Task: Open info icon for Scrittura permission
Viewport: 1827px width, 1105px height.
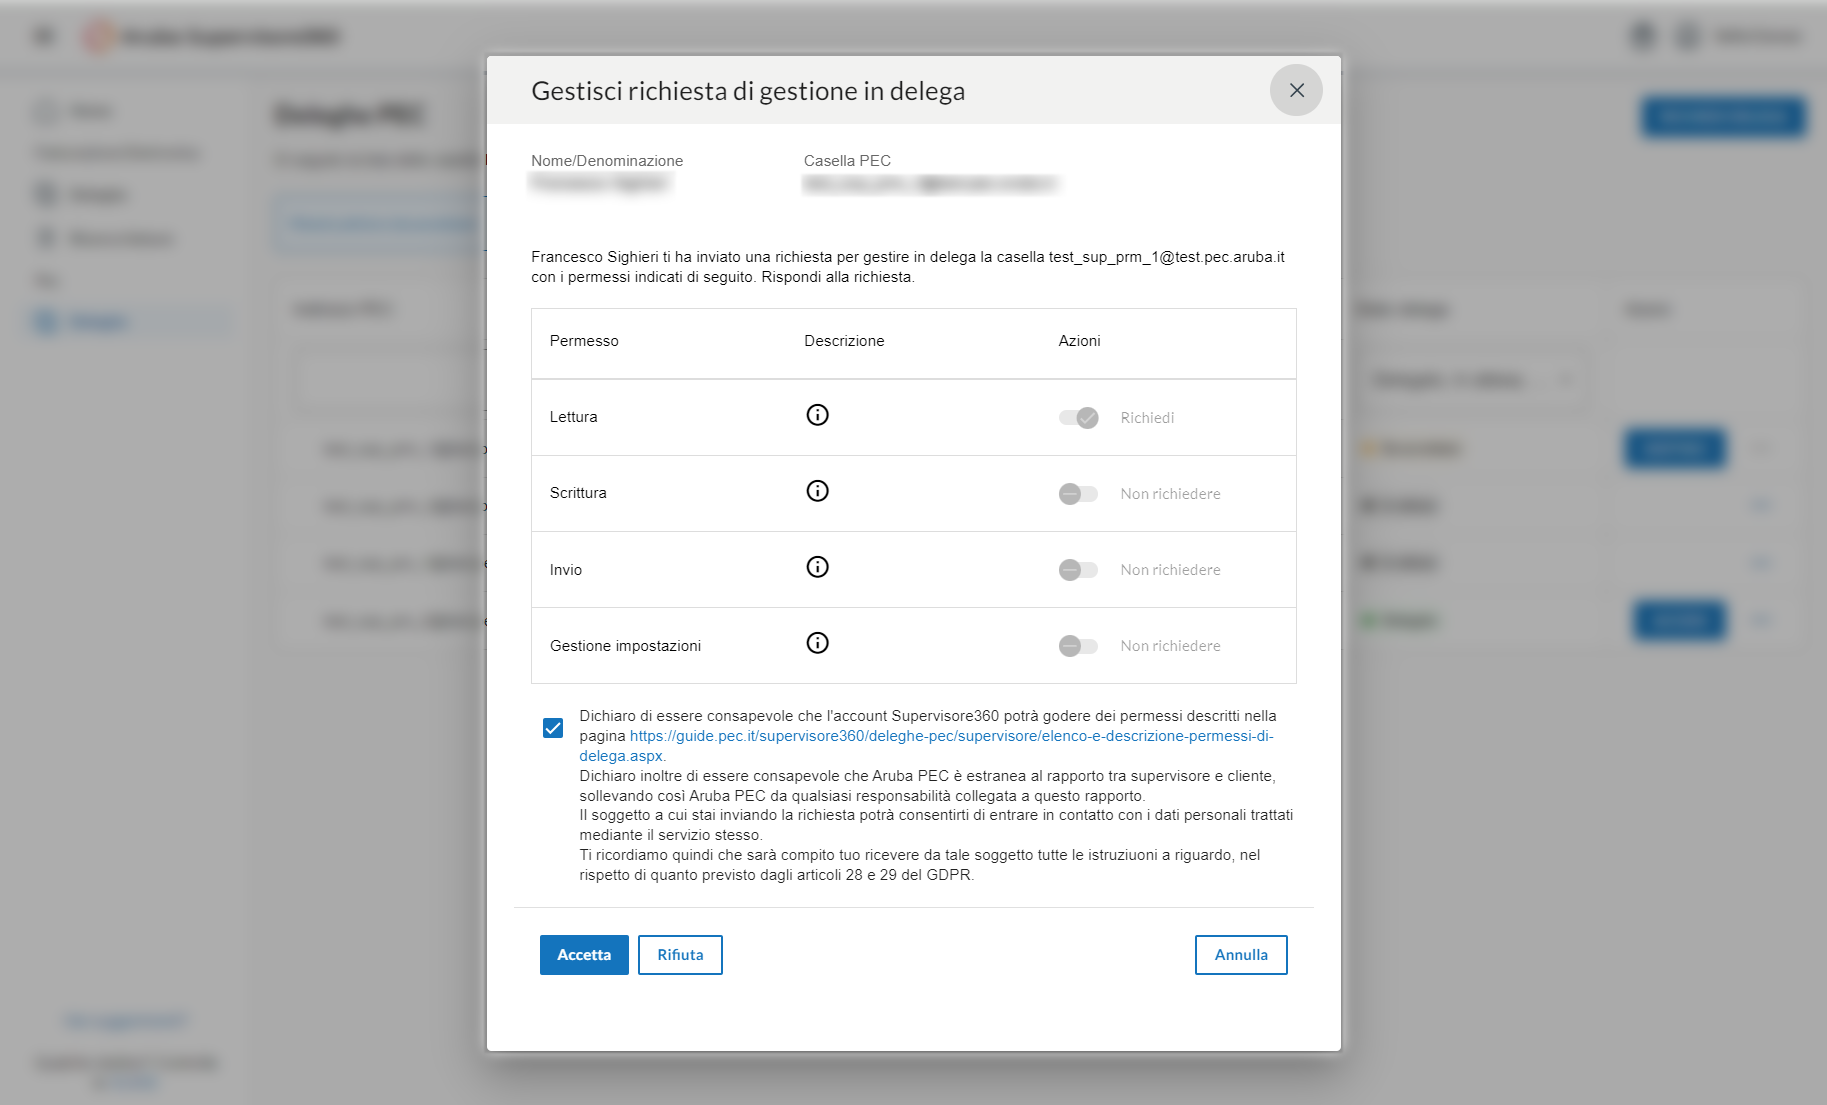Action: [x=817, y=491]
